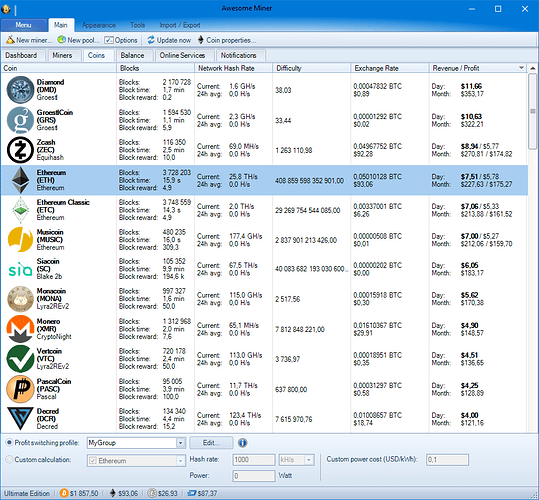The width and height of the screenshot is (539, 500).
Task: Select the Custom calculation radio button
Action: click(x=9, y=459)
